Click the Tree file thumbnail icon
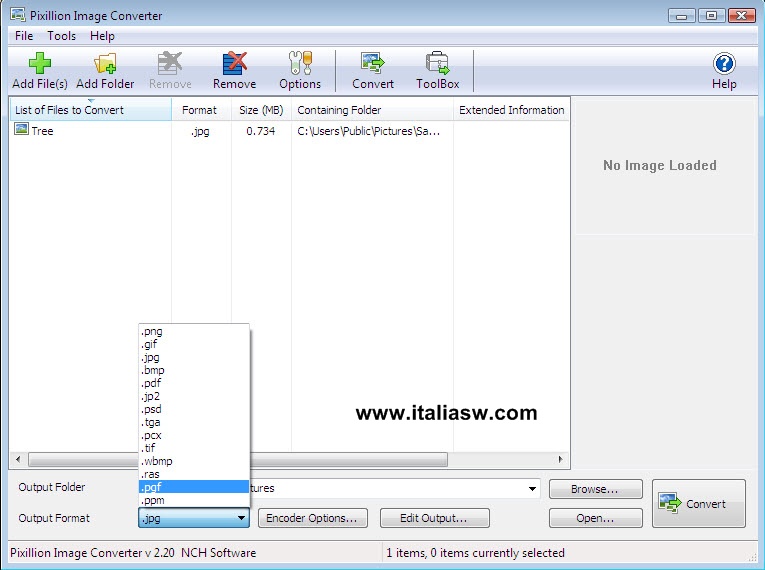The height and width of the screenshot is (570, 765). [x=21, y=129]
